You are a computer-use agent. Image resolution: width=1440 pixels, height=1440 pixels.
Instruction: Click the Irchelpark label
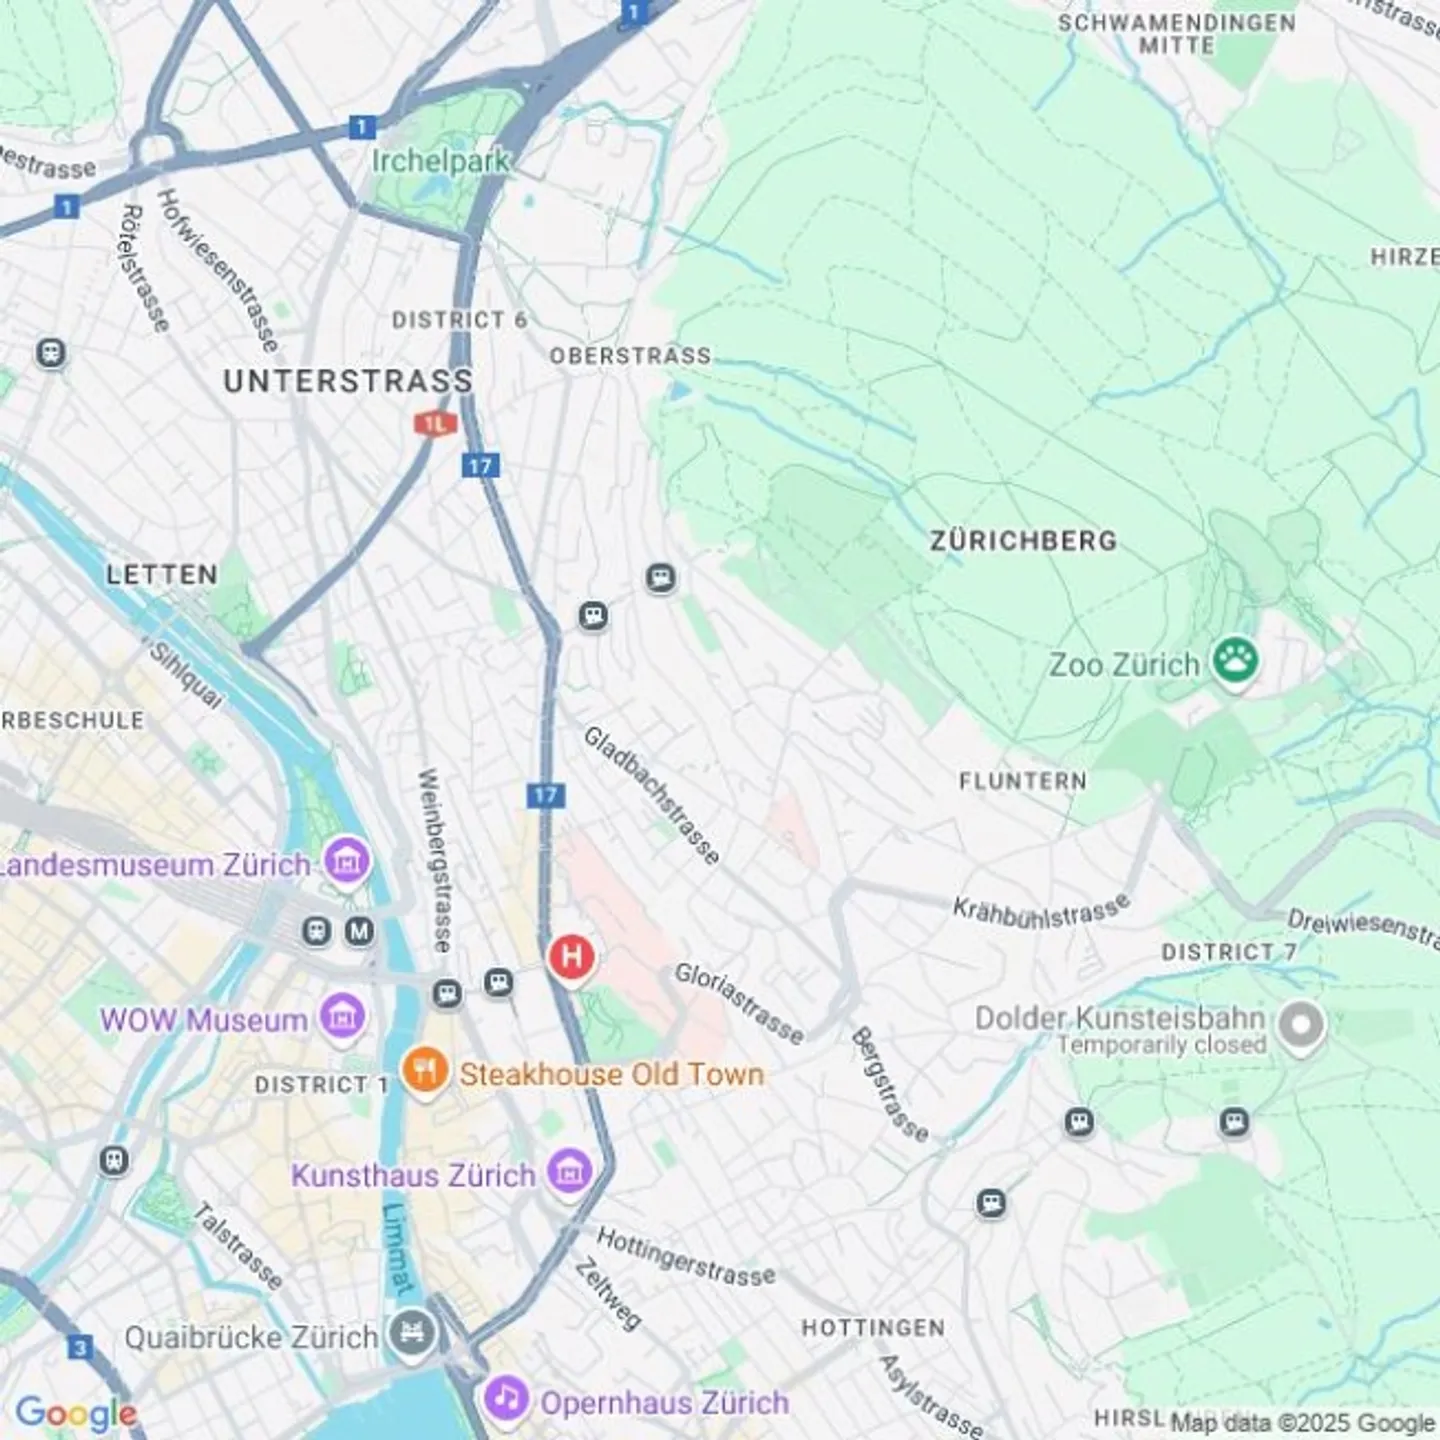point(440,161)
